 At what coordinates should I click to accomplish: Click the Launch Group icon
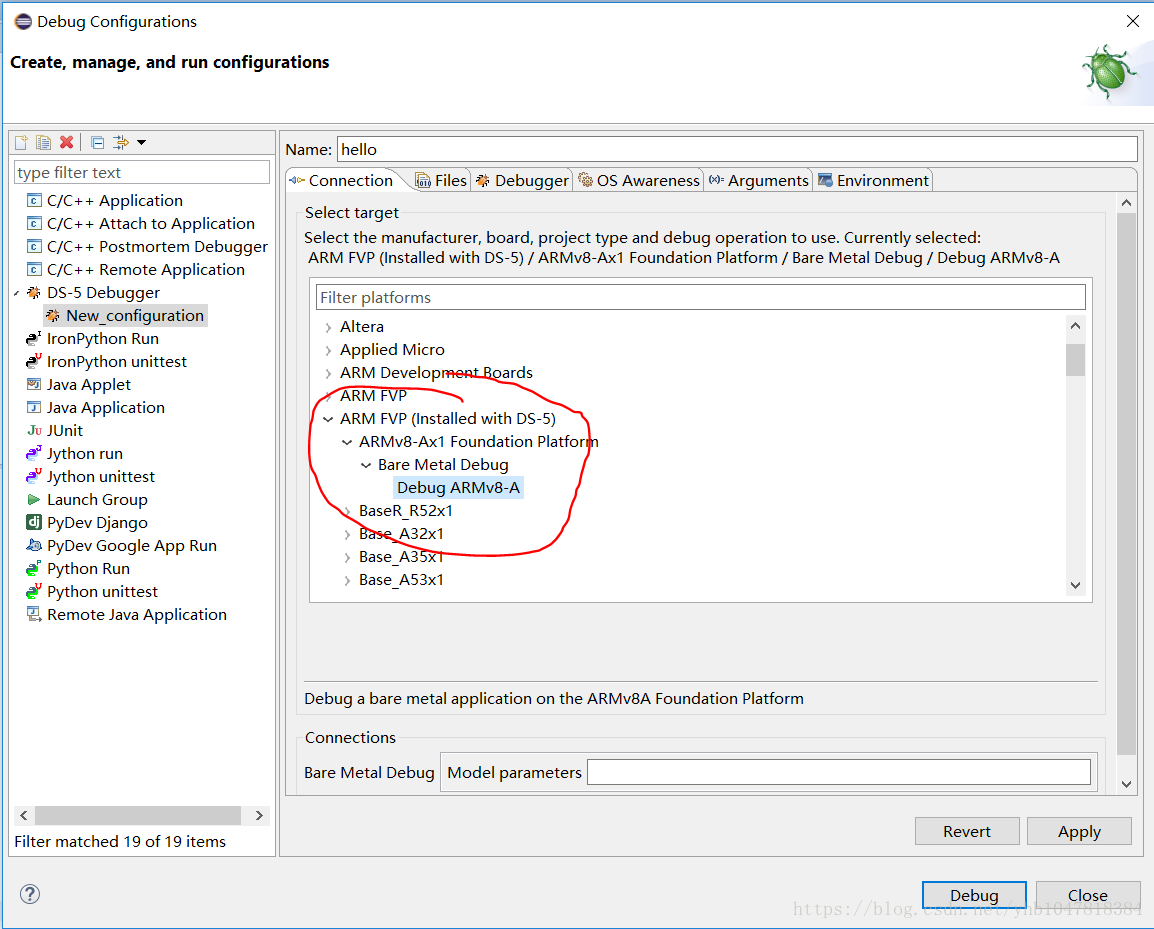tap(34, 499)
